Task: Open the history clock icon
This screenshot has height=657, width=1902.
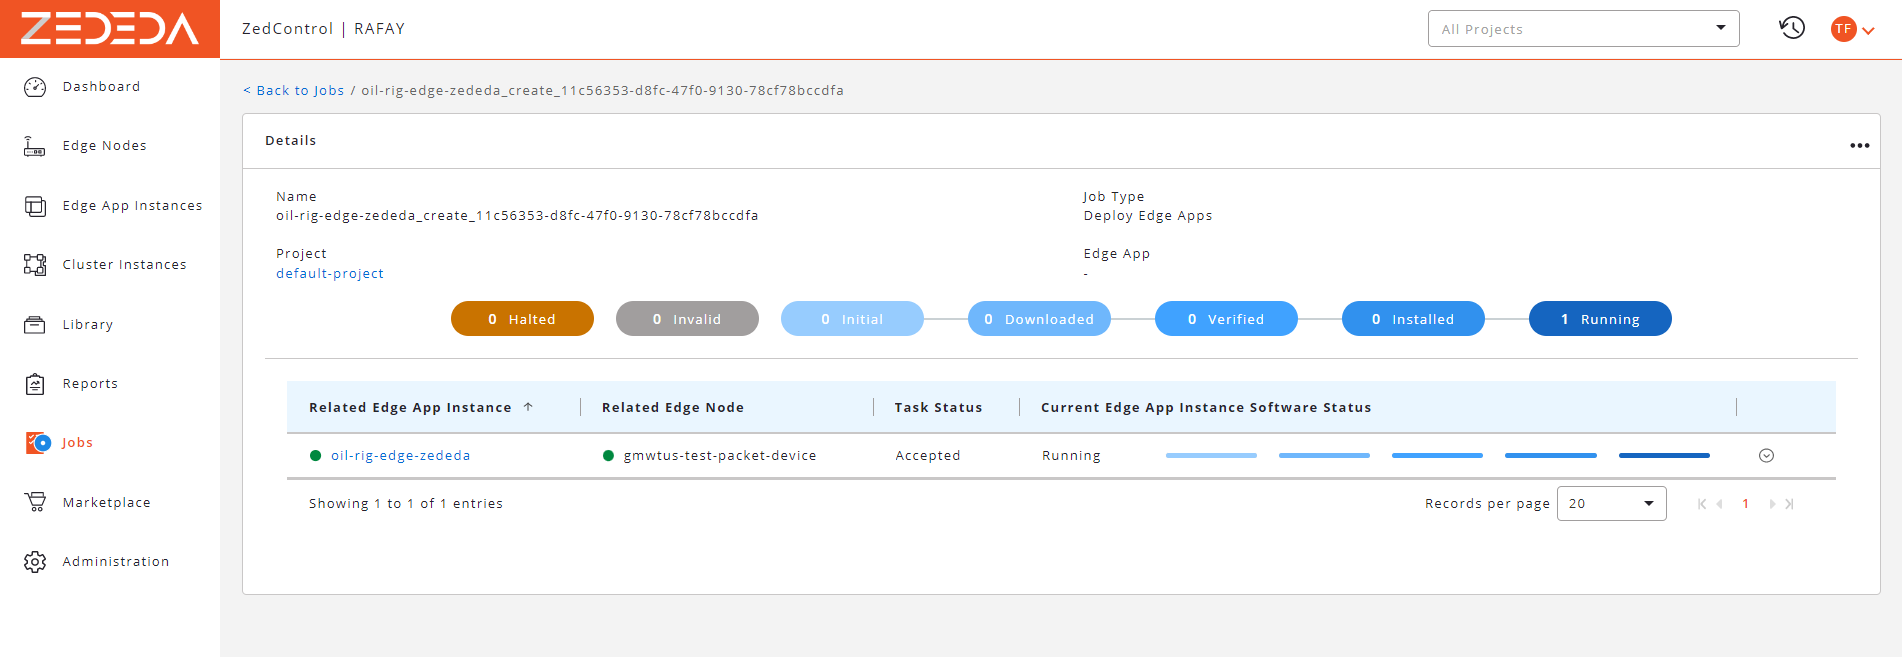Action: pos(1792,28)
